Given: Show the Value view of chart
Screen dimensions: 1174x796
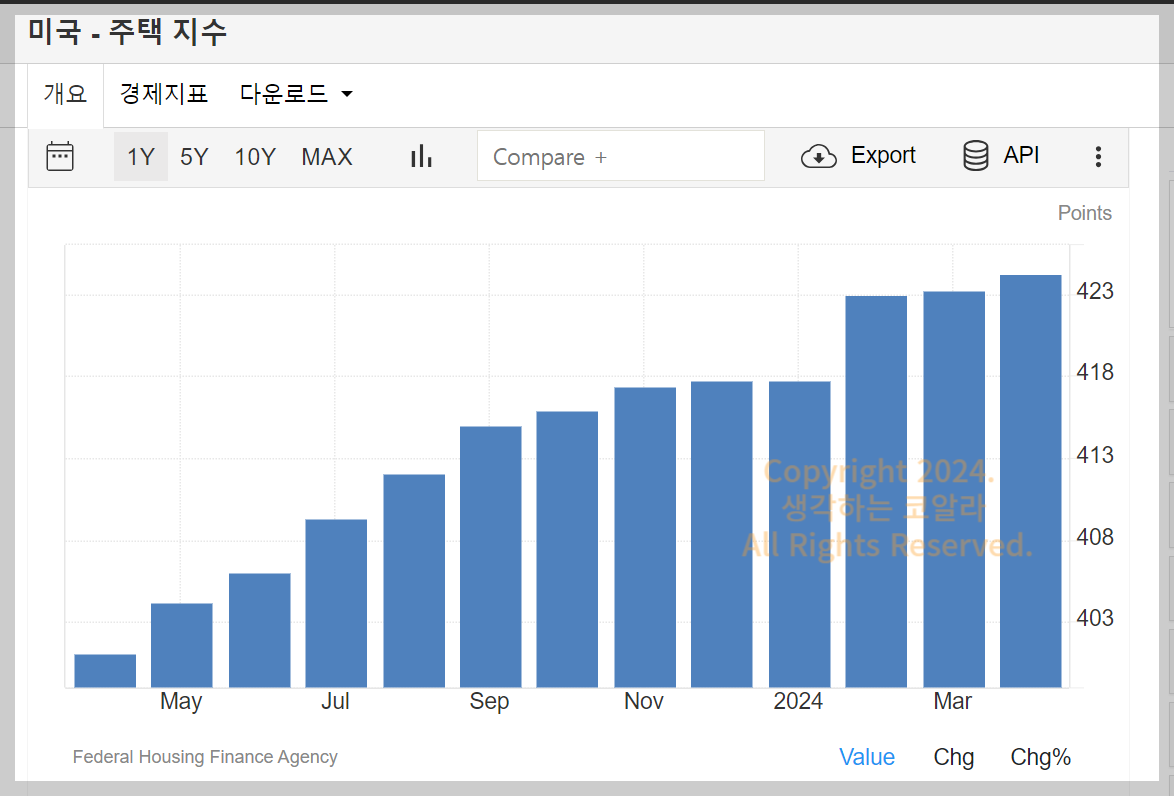Looking at the screenshot, I should coord(866,757).
